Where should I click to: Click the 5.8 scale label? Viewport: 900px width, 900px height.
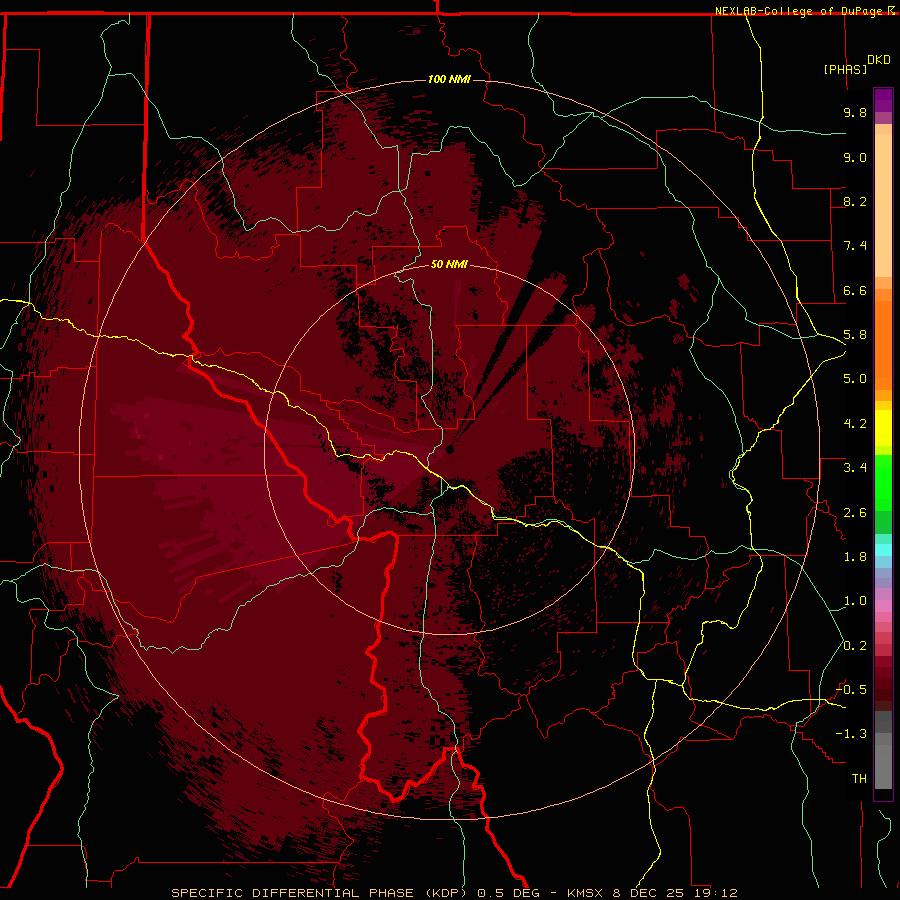855,335
